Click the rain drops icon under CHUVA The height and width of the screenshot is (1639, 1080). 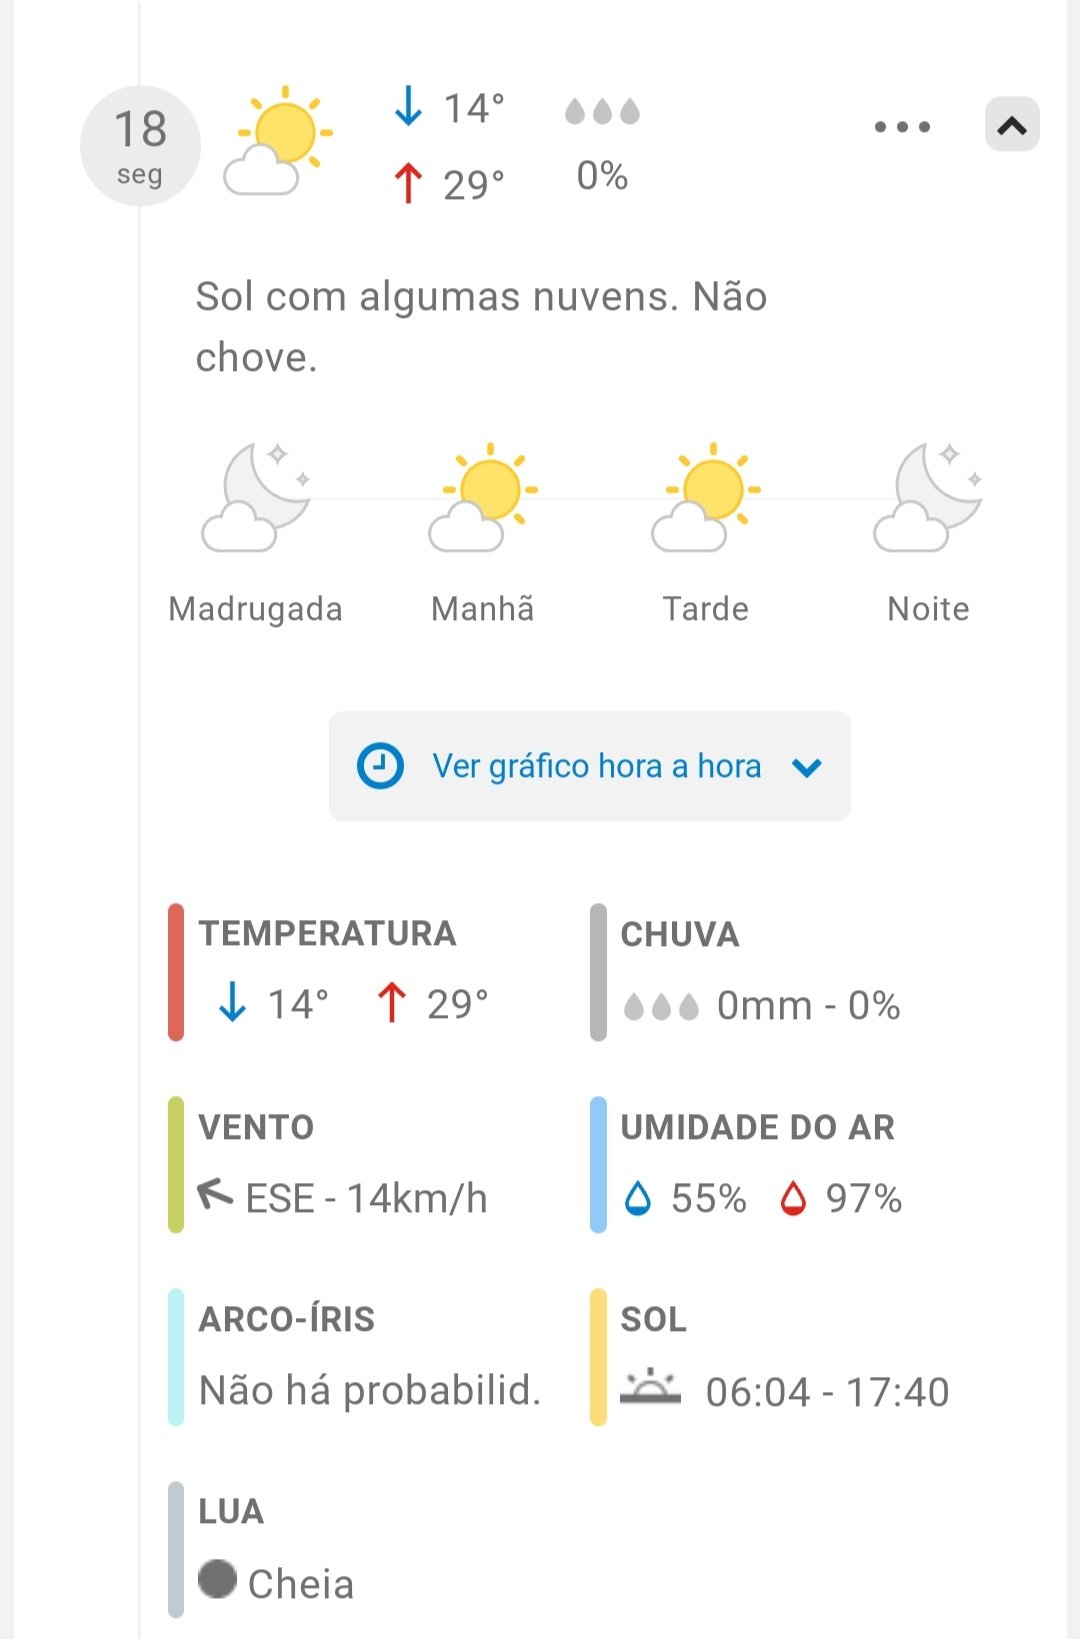(x=661, y=1006)
